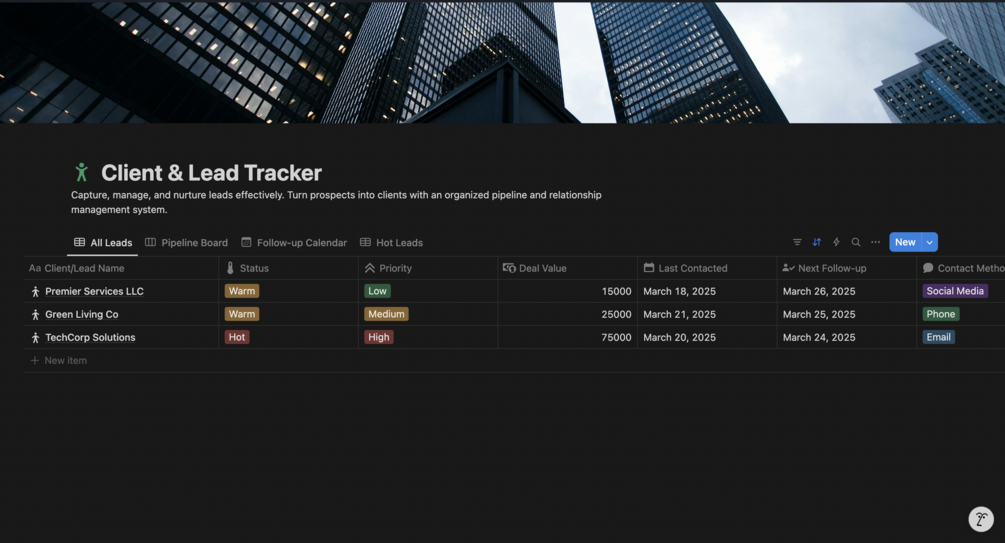
Task: Click the Status column header
Action: (288, 268)
